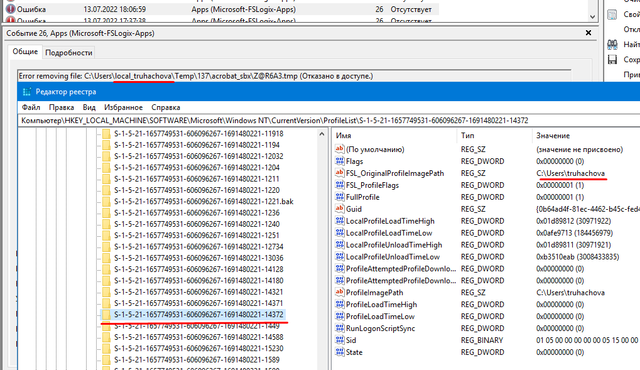Image resolution: width=640 pixels, height=370 pixels.
Task: Select key ending 14321 in tree
Action: (198, 292)
